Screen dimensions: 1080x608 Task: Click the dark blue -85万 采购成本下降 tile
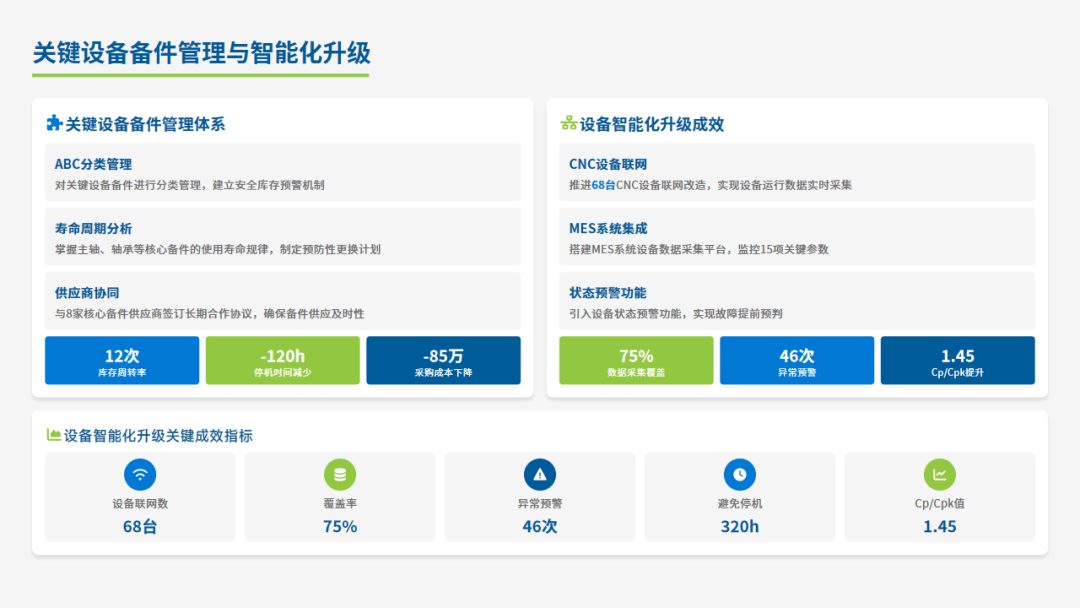[x=443, y=361]
